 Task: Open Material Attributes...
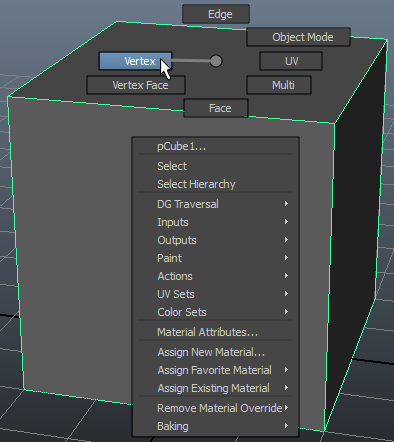(x=215, y=332)
